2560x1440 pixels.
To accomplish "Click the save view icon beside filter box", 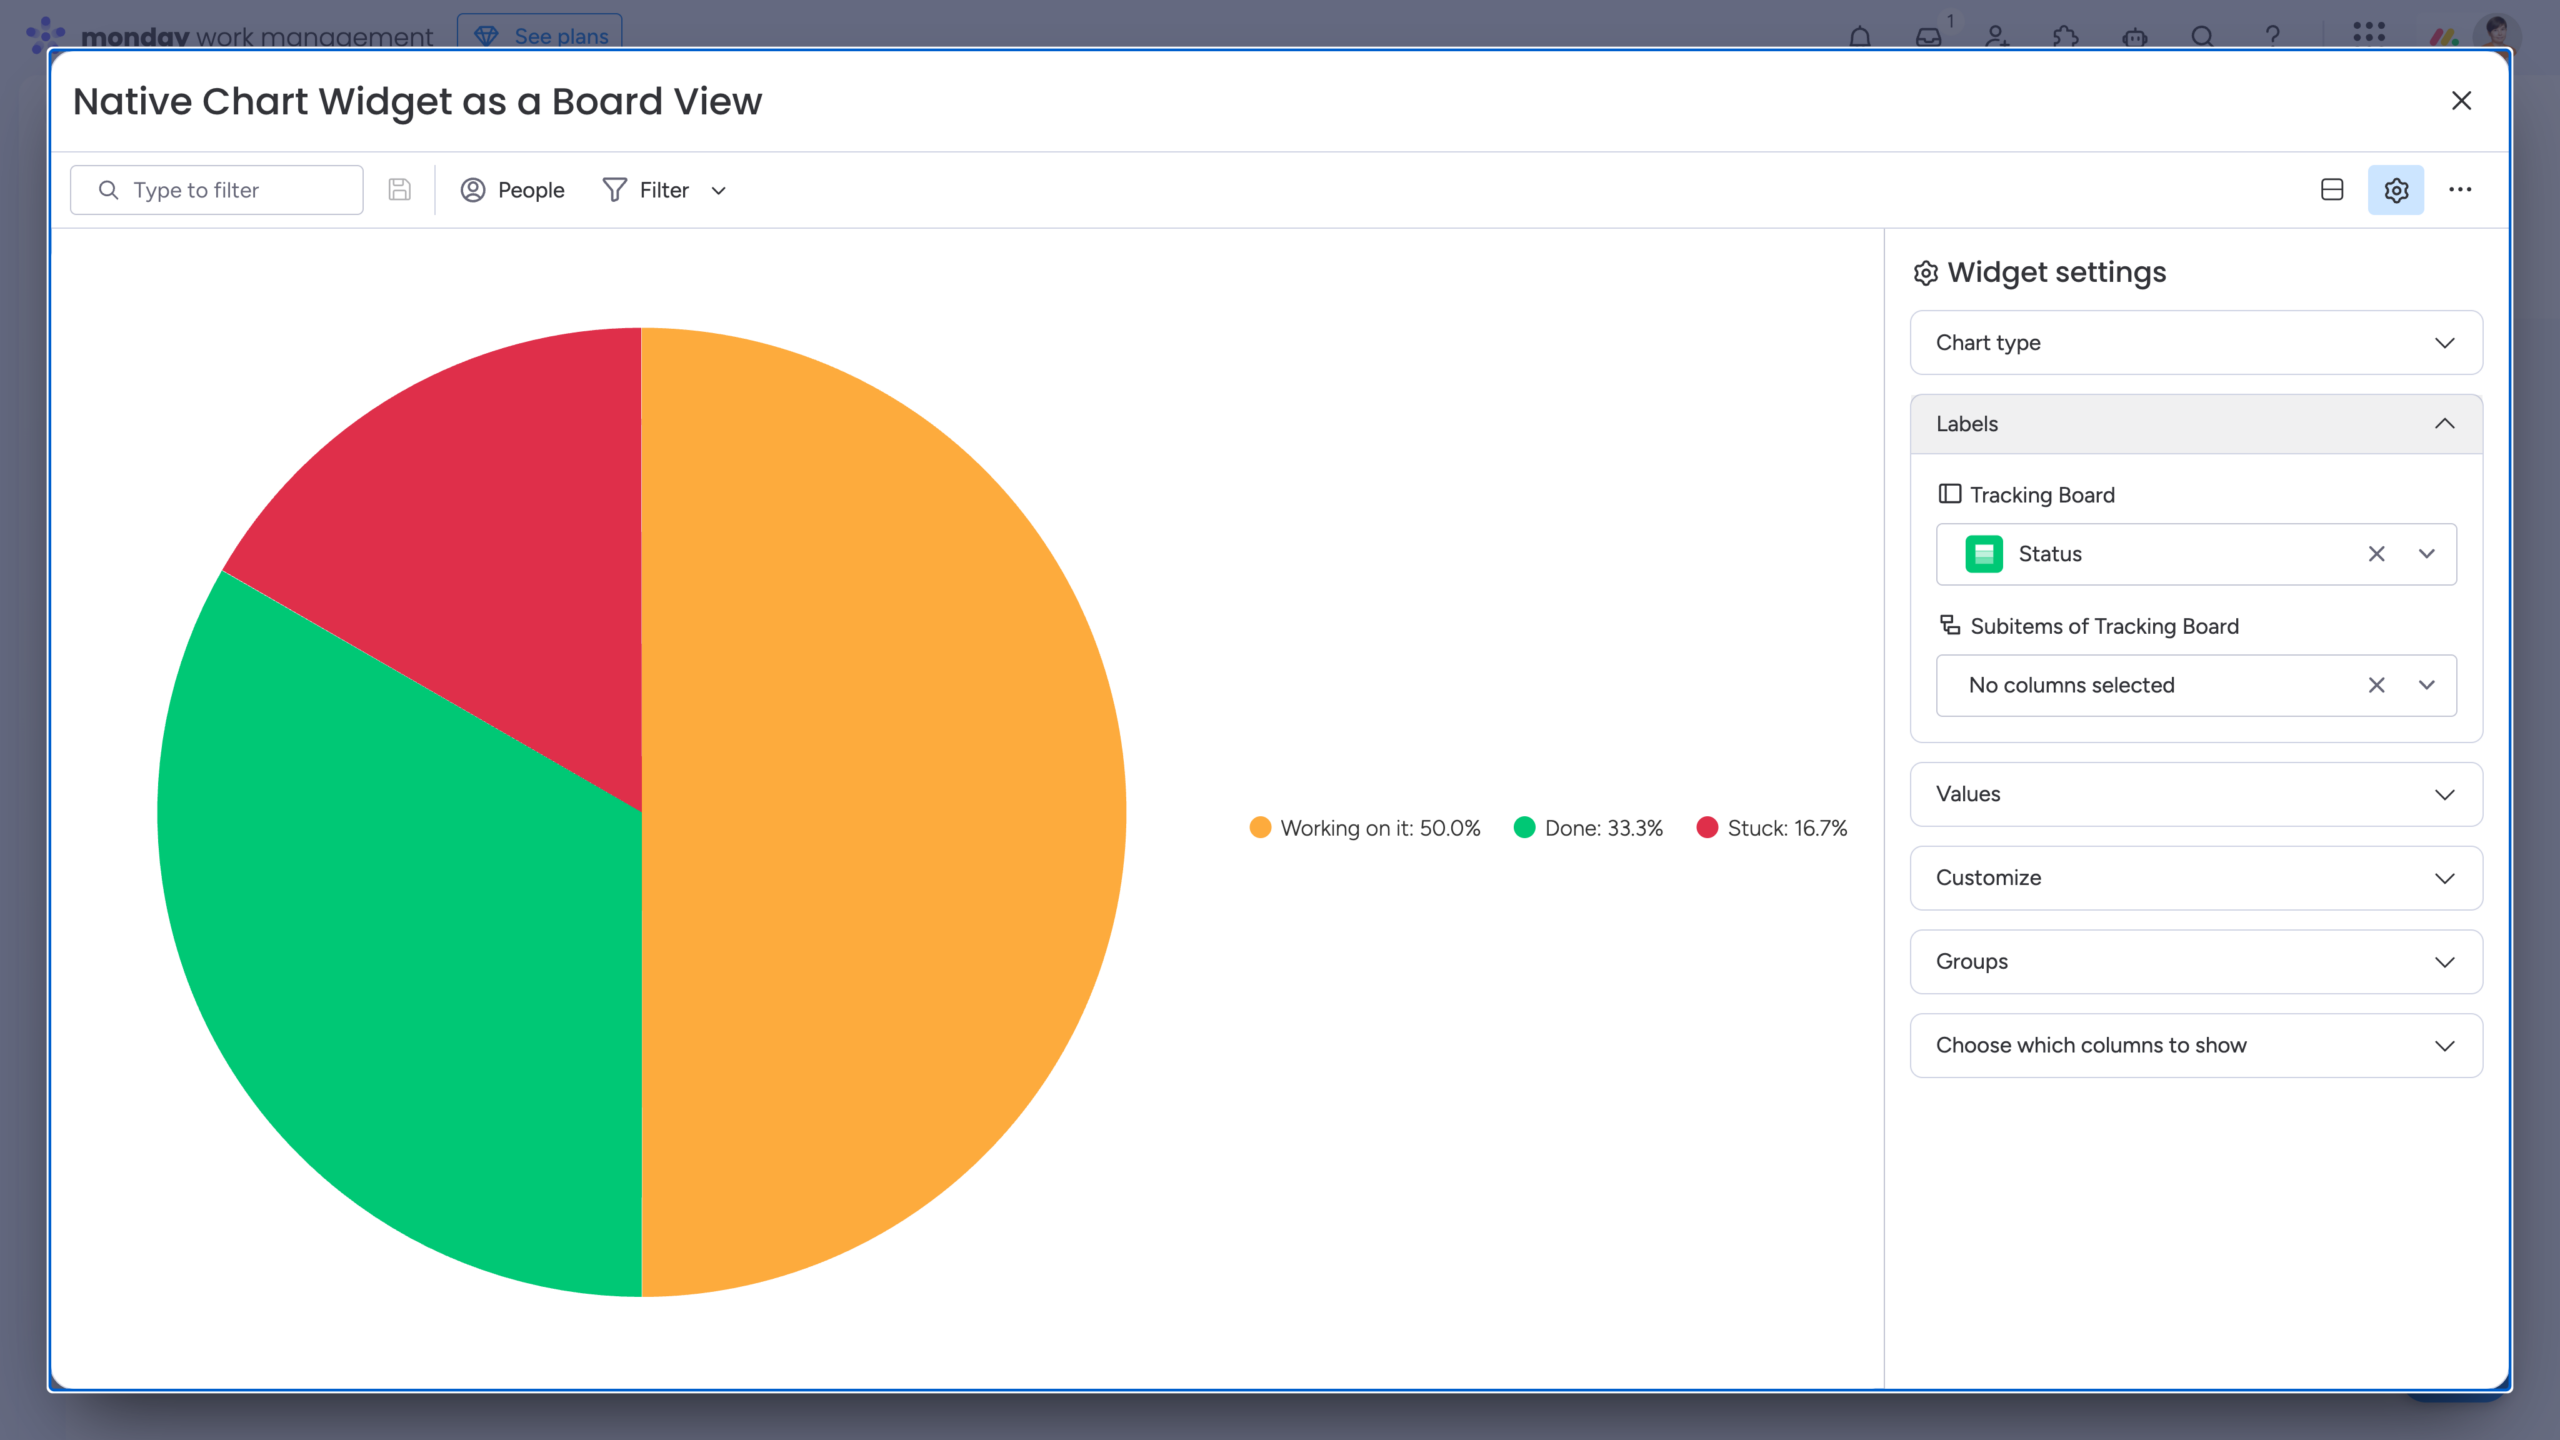I will [399, 189].
